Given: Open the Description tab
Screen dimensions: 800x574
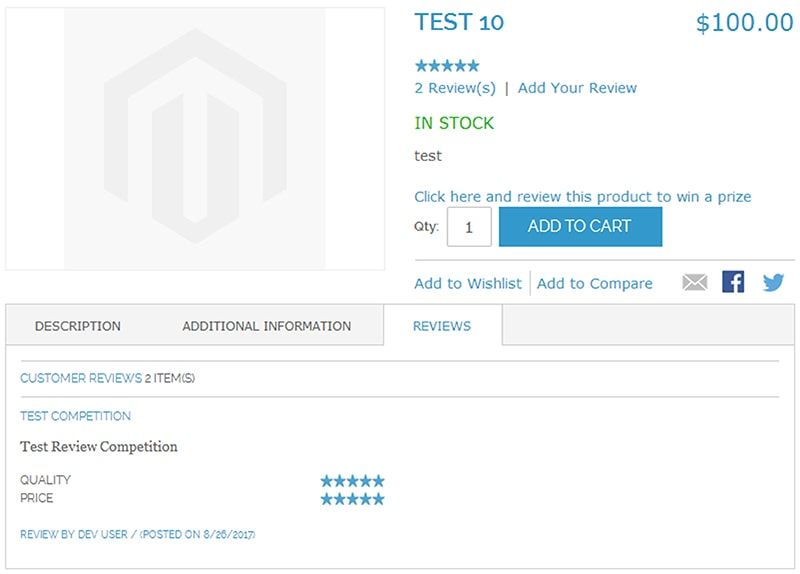Looking at the screenshot, I should 78,326.
